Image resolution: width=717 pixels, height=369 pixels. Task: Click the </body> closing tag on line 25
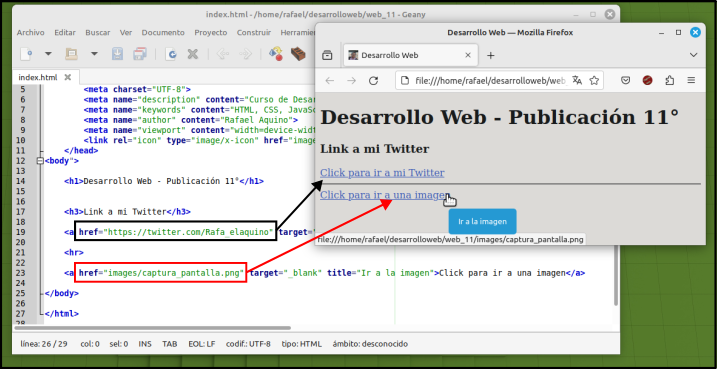pos(61,293)
